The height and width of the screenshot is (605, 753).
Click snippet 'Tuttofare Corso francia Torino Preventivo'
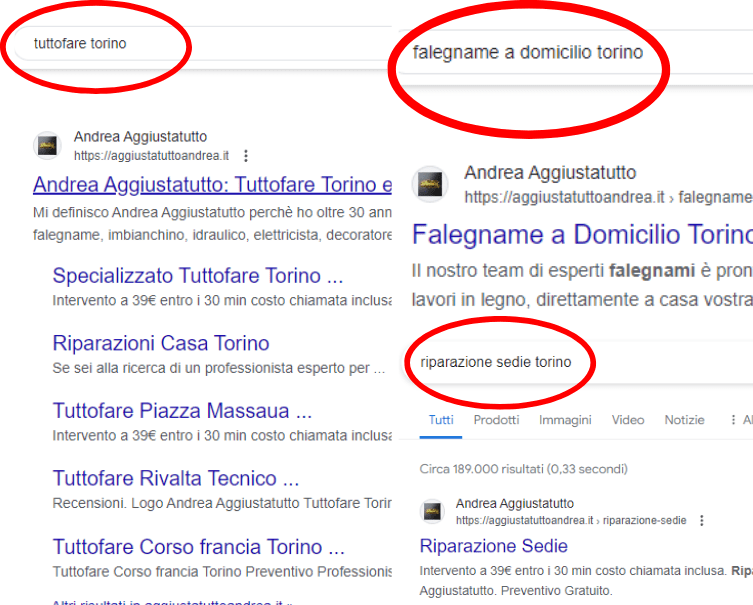[x=222, y=572]
